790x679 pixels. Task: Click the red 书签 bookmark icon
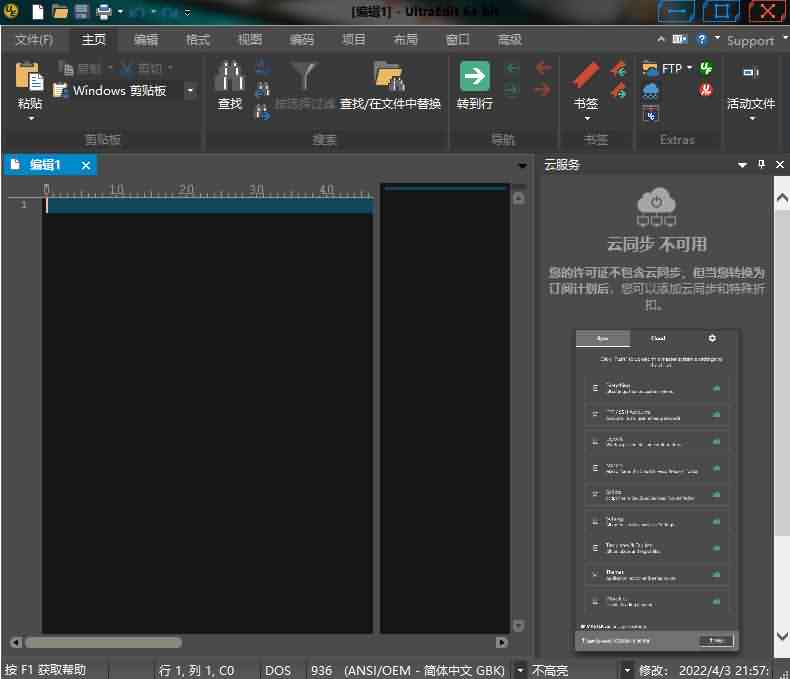pyautogui.click(x=585, y=77)
